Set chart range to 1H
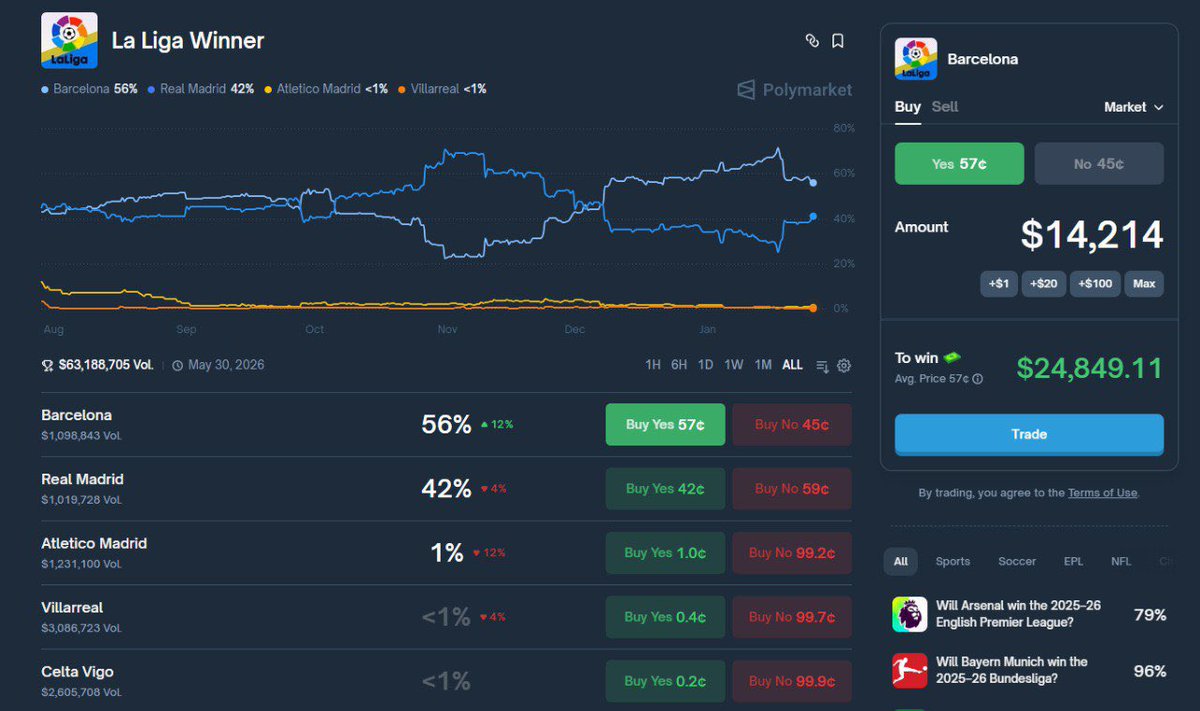 (x=653, y=365)
